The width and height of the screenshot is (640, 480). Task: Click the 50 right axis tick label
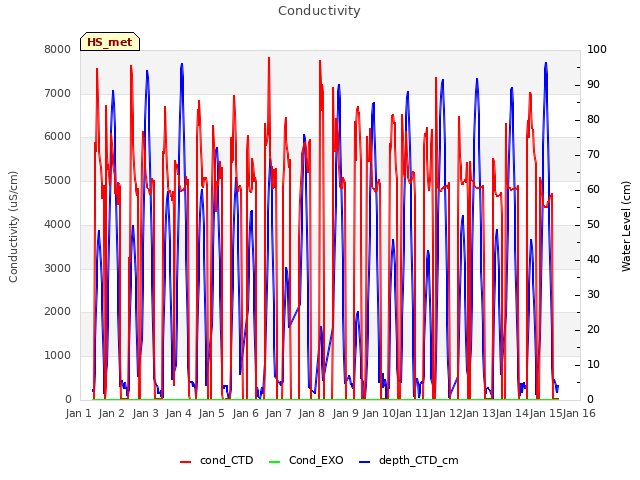click(593, 224)
